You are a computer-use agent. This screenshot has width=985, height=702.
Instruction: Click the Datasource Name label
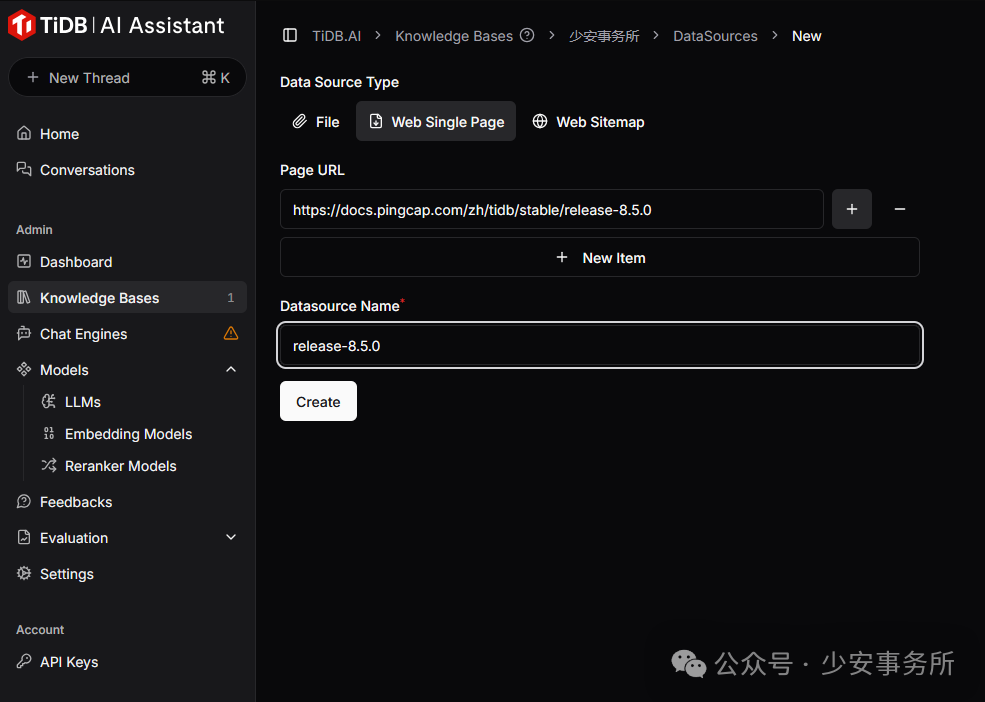340,306
